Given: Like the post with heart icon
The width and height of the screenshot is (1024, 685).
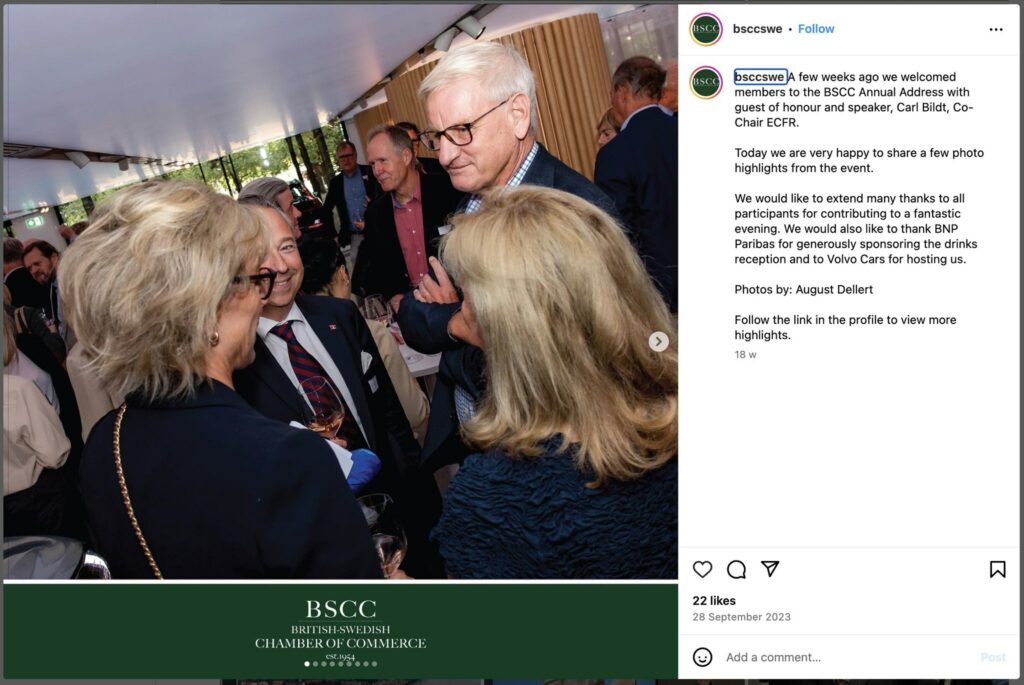Looking at the screenshot, I should [x=703, y=569].
